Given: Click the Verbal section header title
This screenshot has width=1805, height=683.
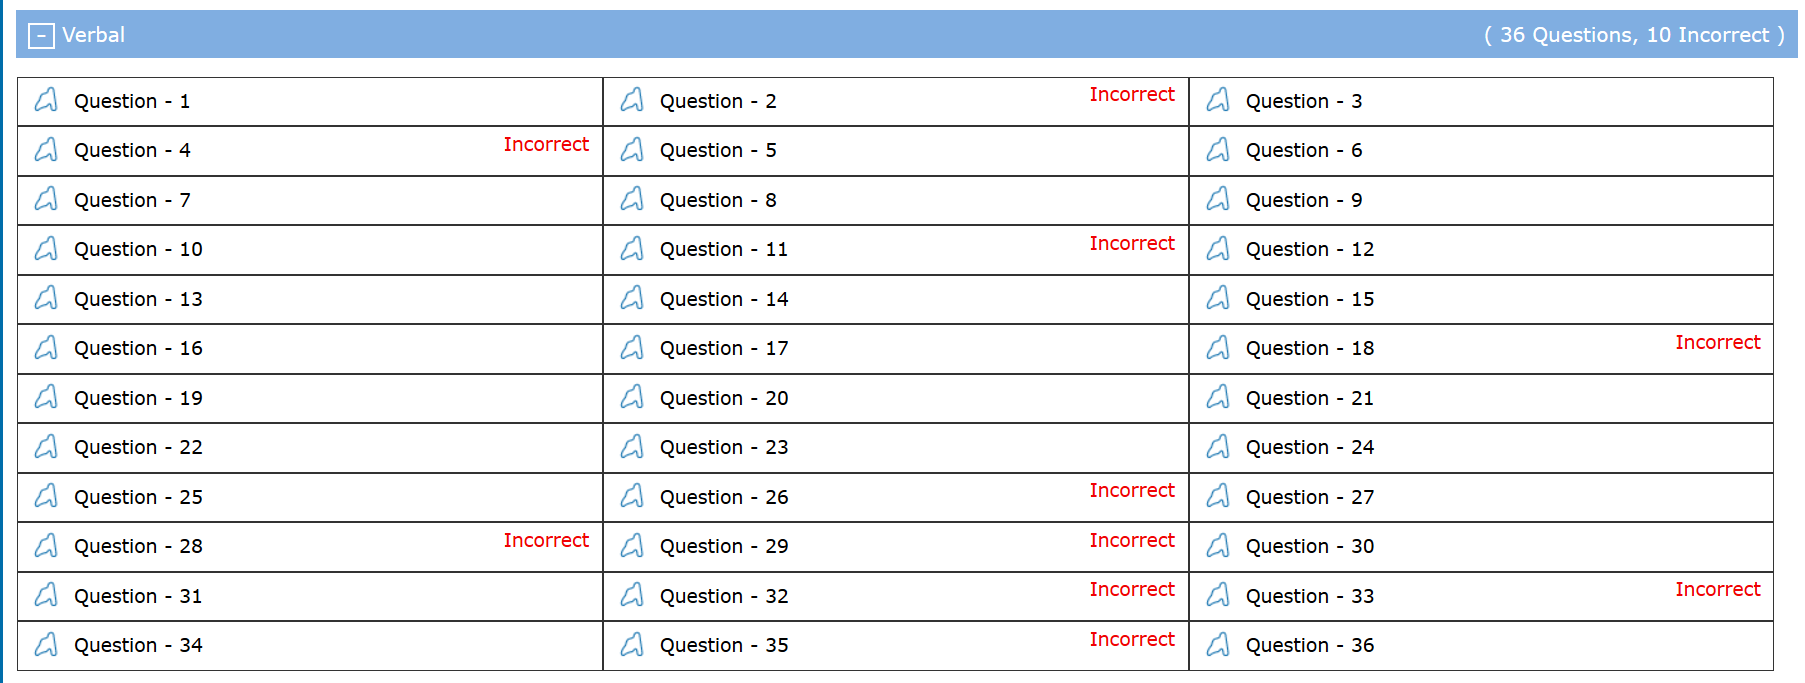Looking at the screenshot, I should click(93, 35).
